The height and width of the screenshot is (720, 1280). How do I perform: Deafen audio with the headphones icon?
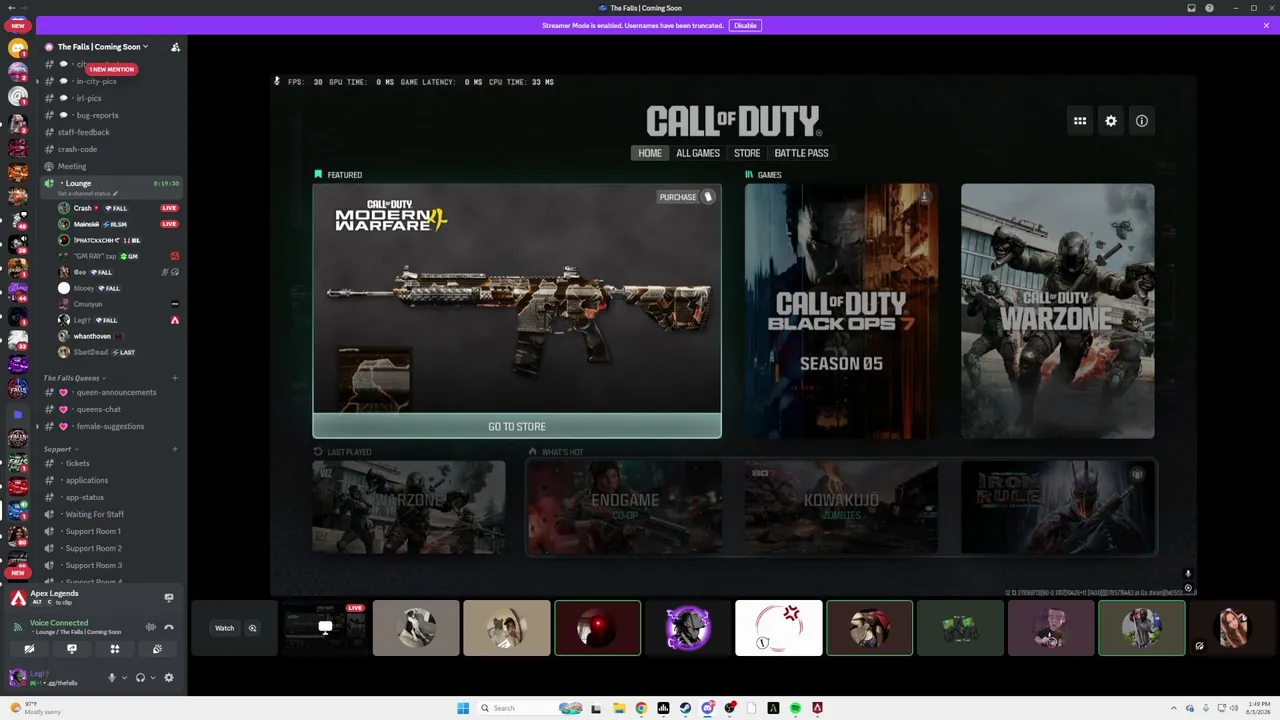[140, 678]
